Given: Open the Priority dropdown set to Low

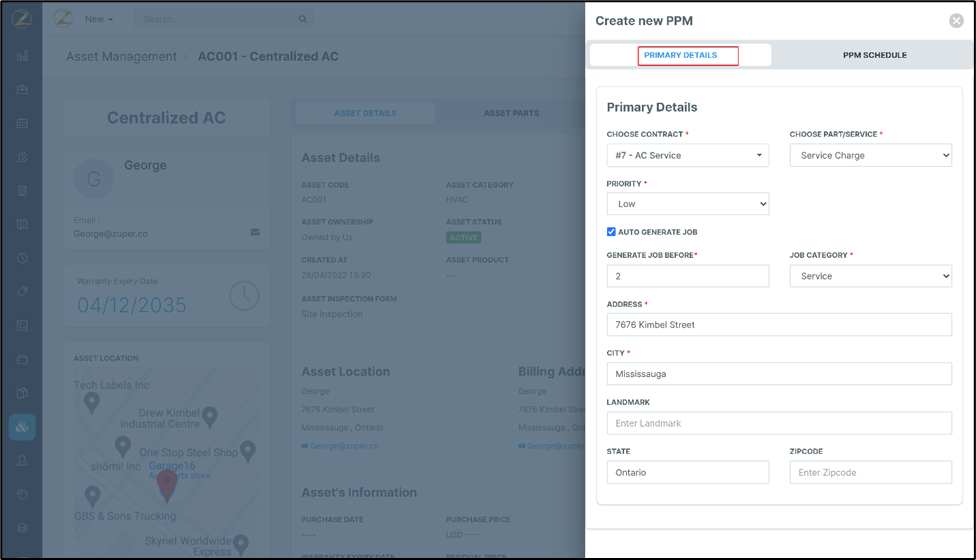Looking at the screenshot, I should point(688,204).
